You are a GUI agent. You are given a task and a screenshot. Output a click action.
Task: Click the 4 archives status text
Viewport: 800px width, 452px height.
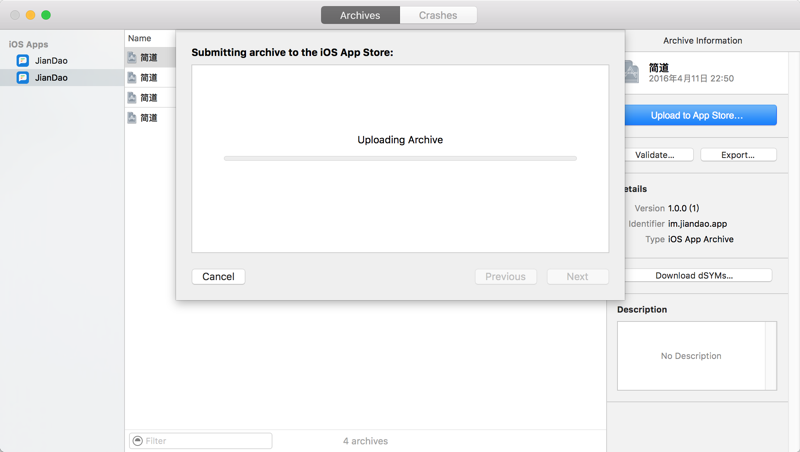pos(365,441)
